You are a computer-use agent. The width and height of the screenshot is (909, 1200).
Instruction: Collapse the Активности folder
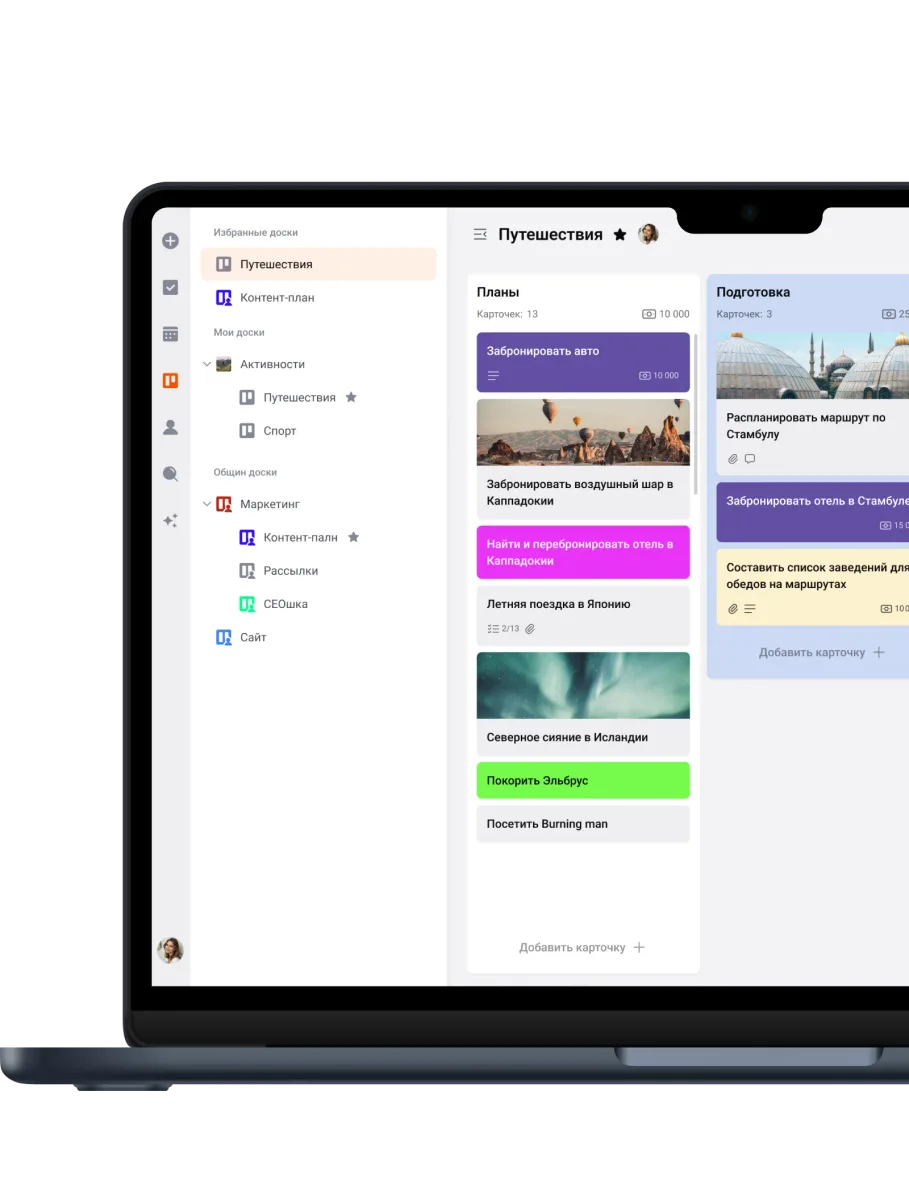pyautogui.click(x=207, y=364)
